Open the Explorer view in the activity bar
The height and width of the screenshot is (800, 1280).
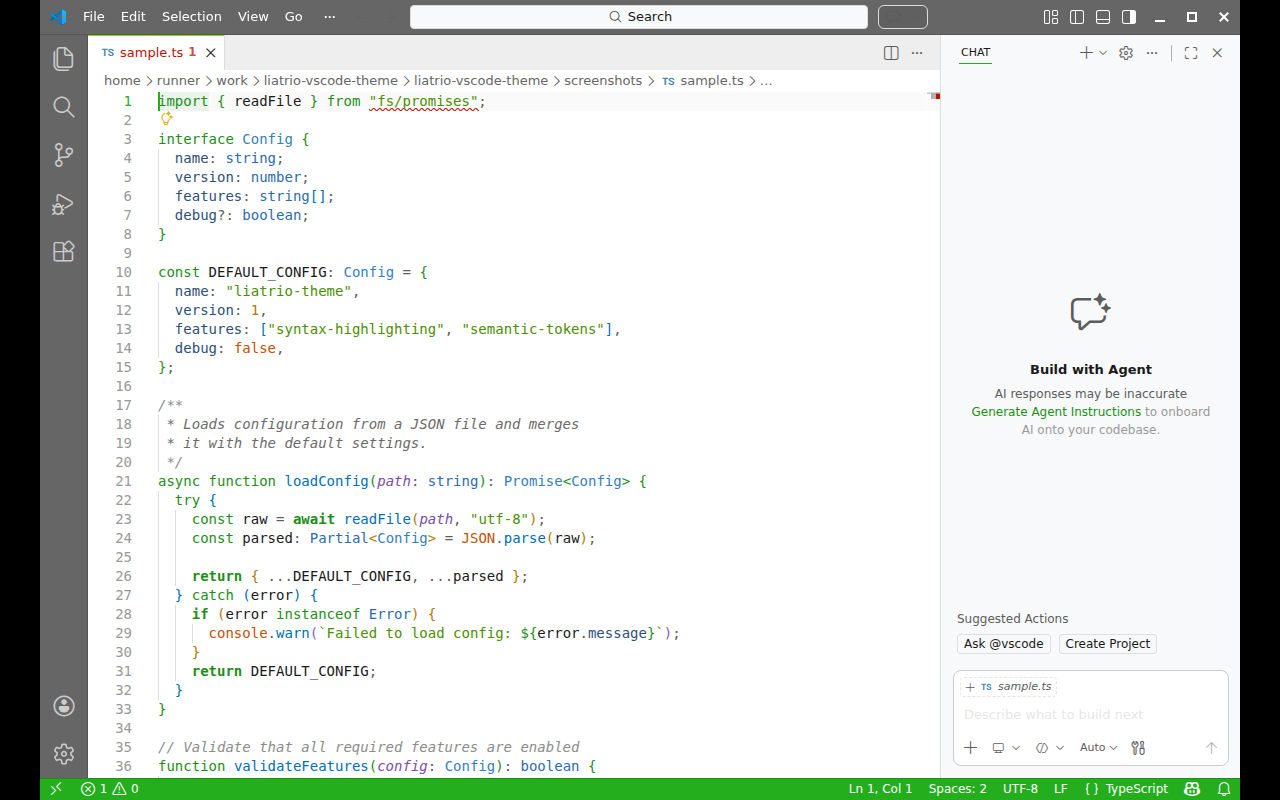pyautogui.click(x=63, y=59)
